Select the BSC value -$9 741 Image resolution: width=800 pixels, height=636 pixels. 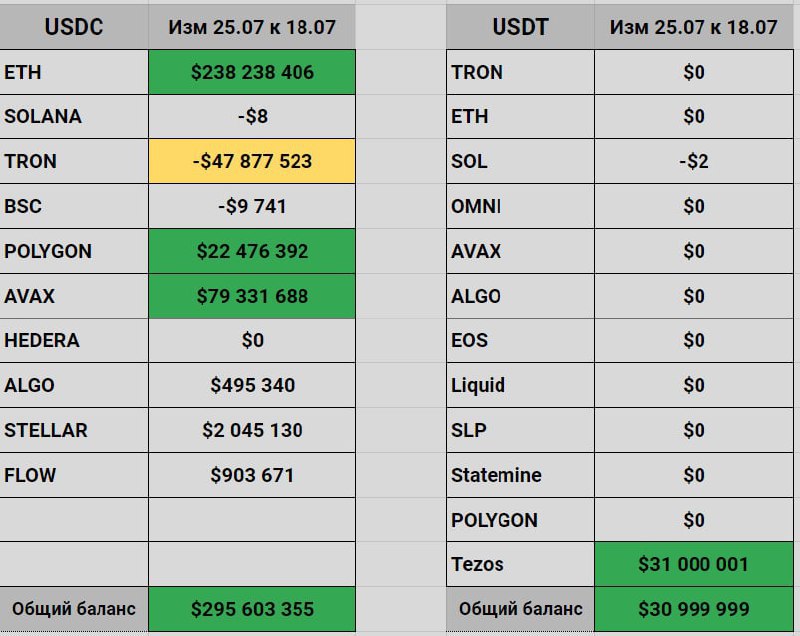[x=252, y=206]
